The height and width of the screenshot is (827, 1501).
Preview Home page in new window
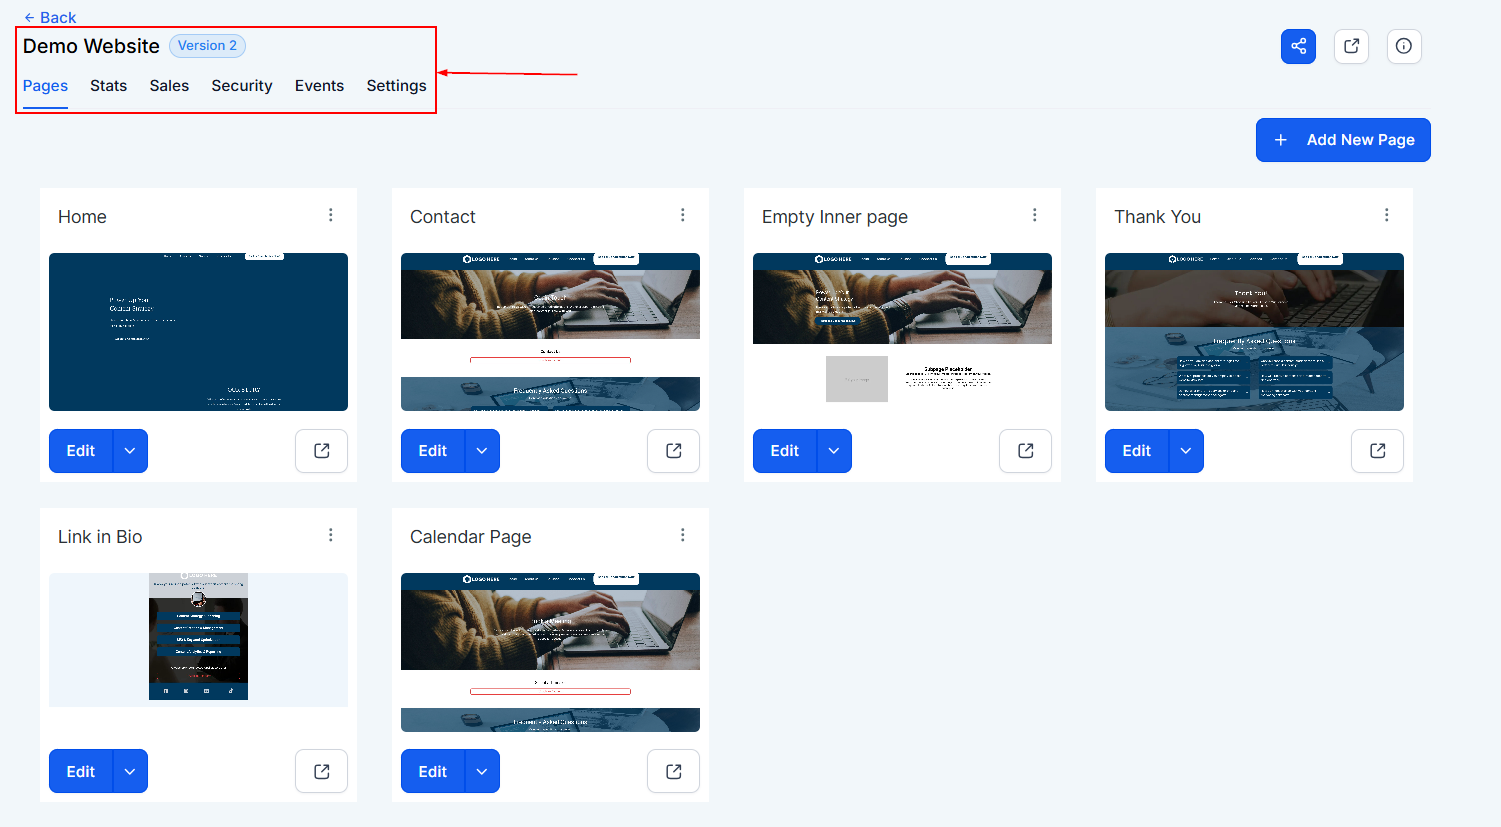pos(321,451)
